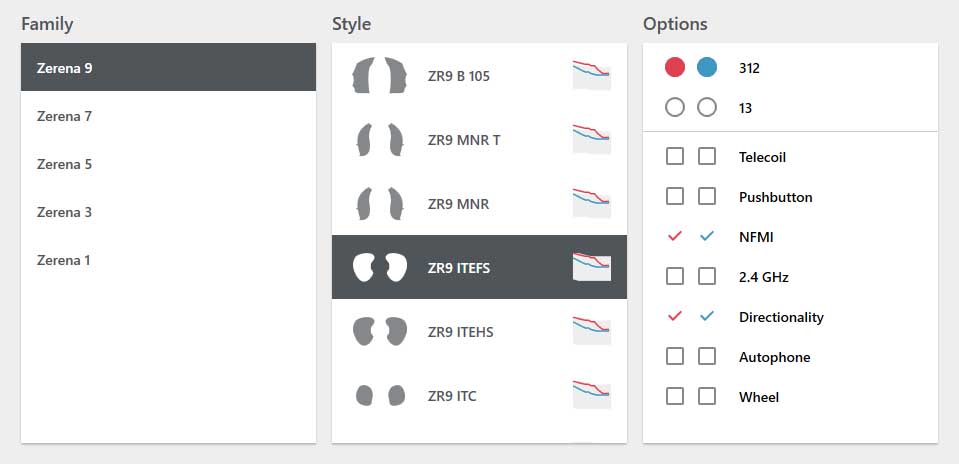
Task: Click the ZR9 ITC device shape icon
Action: coord(380,396)
